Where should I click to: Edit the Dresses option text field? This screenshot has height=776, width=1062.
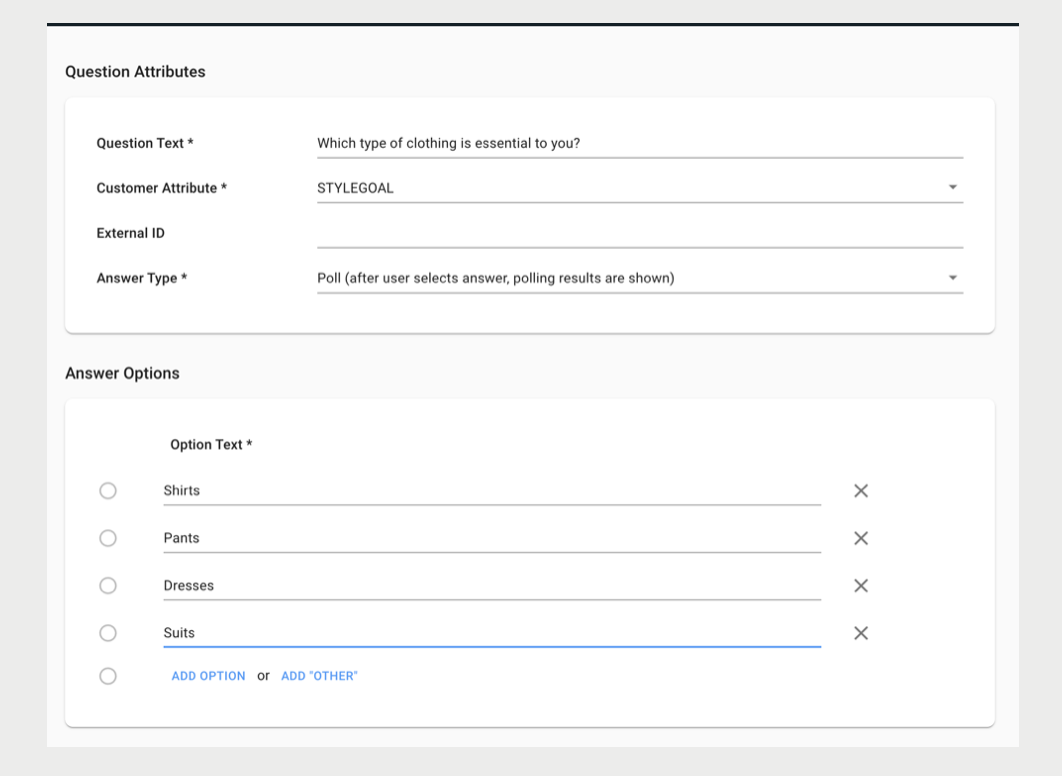[x=492, y=586]
